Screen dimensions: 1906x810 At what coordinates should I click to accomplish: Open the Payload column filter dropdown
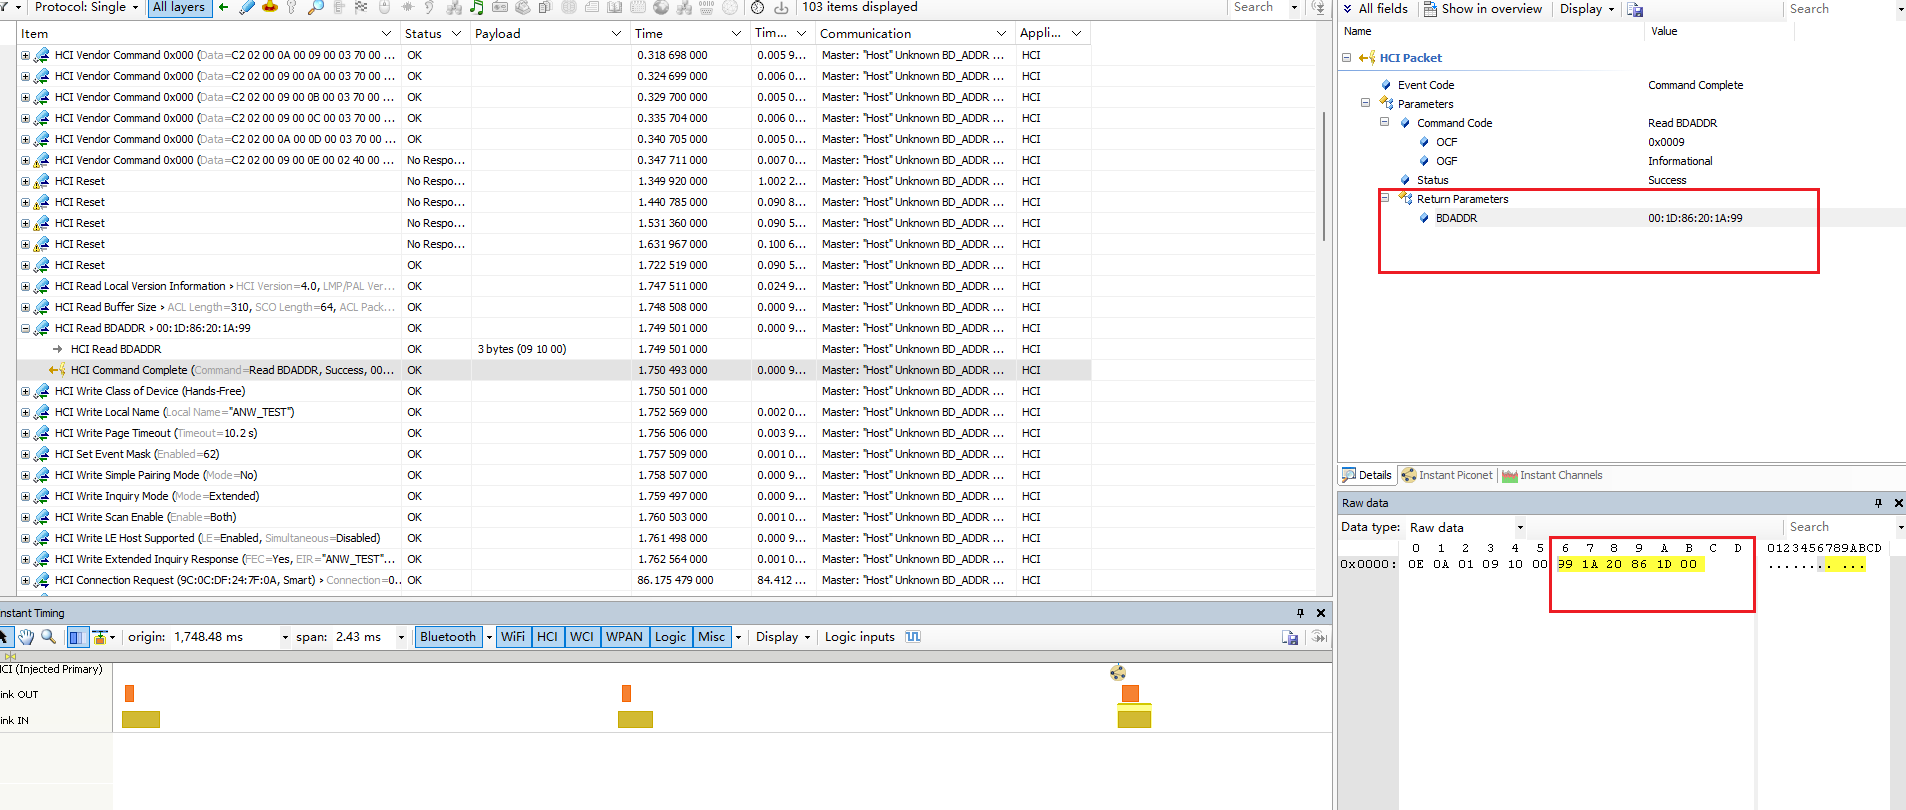(616, 34)
